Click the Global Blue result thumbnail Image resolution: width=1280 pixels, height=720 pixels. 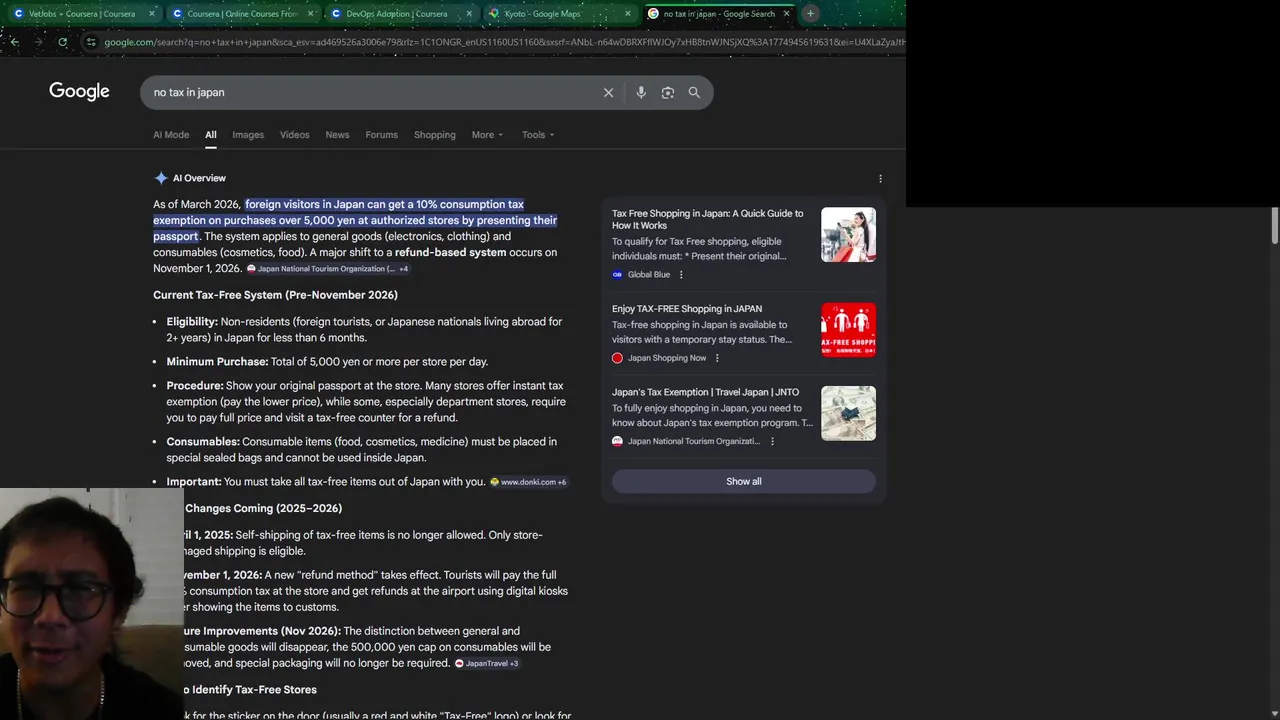pos(848,234)
